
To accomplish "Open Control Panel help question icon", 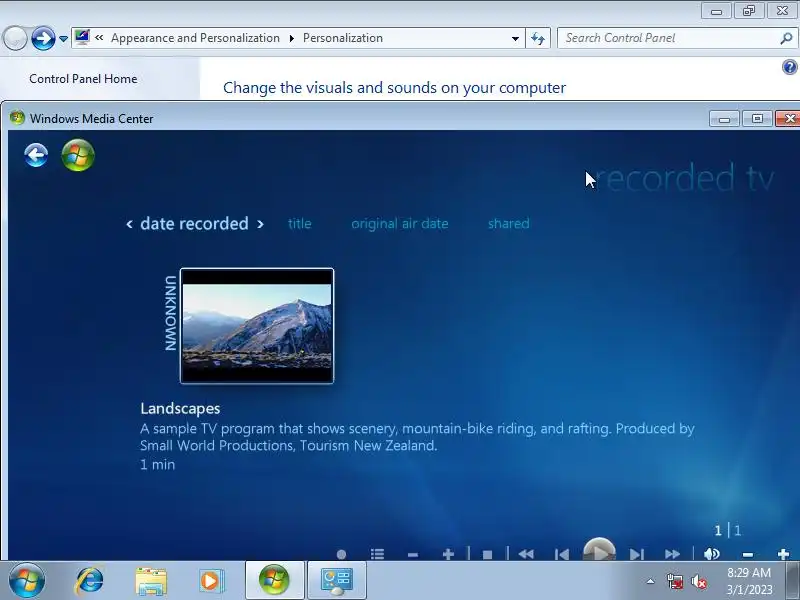I will 789,67.
